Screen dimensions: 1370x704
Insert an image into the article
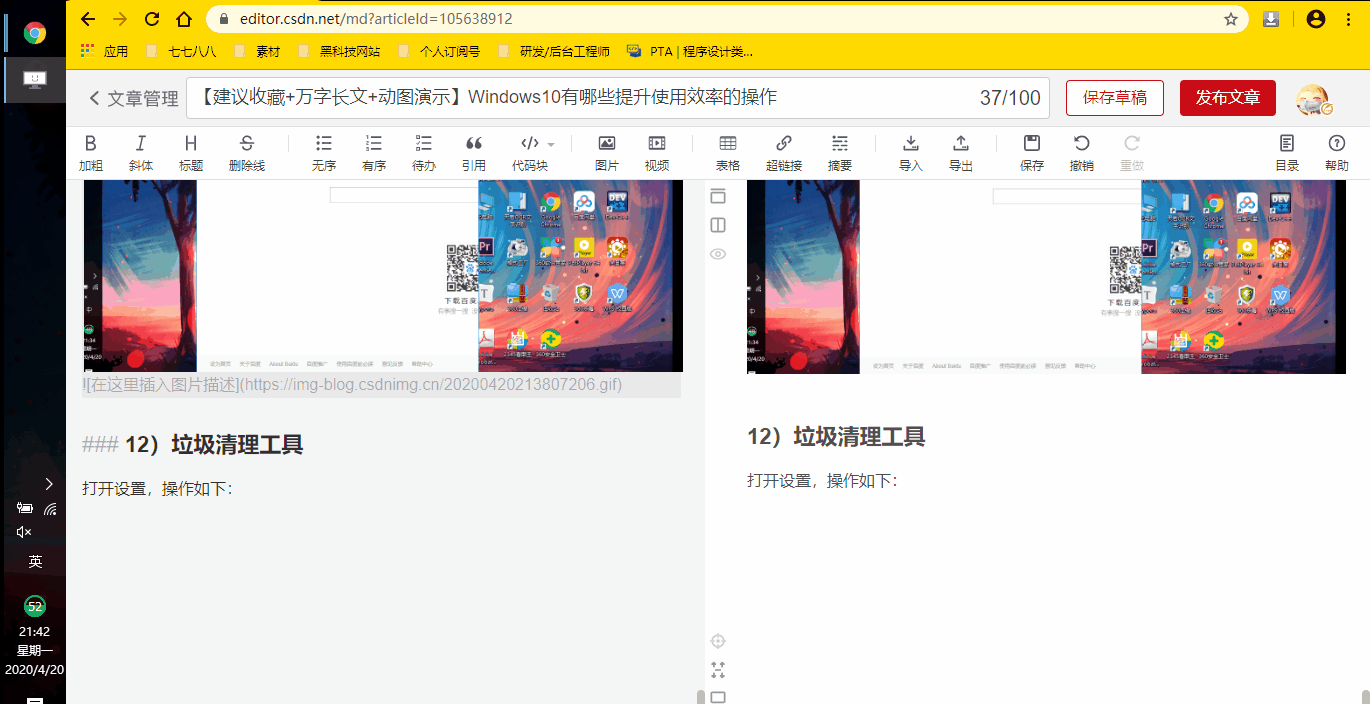click(x=605, y=152)
